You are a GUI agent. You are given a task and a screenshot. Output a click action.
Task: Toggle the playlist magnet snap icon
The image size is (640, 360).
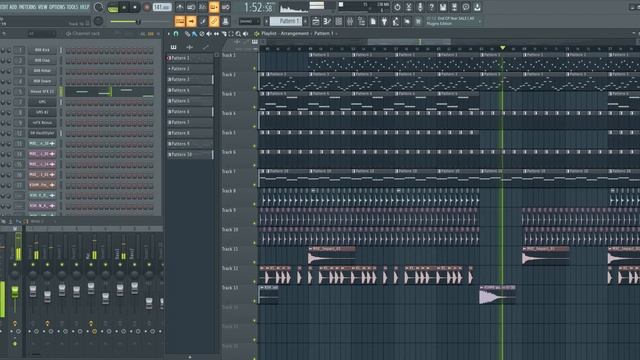(x=176, y=34)
